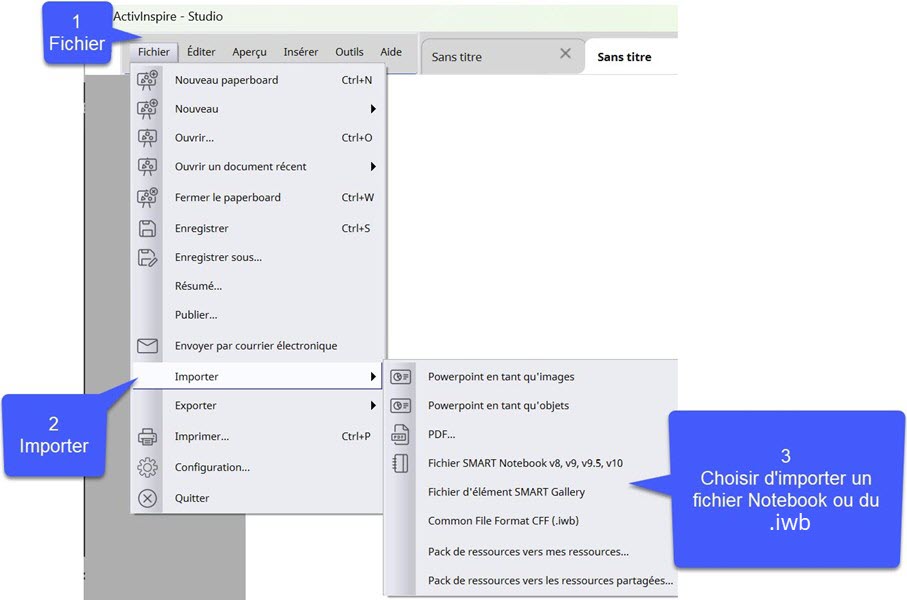Choose Quitter to exit ActivInspire

pyautogui.click(x=258, y=498)
